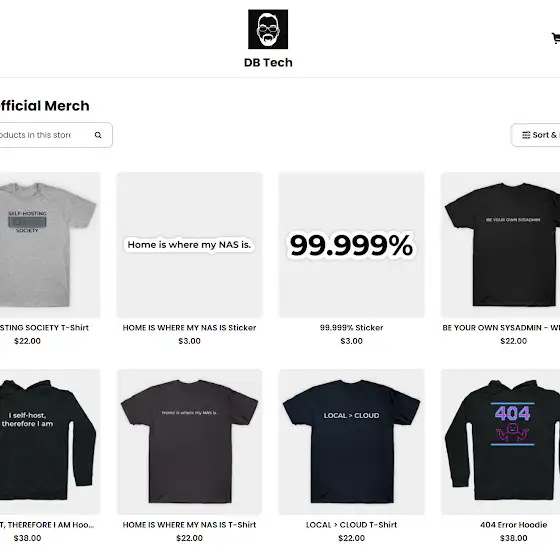Open the Be Your Own Sysadmin shirt image
The image size is (560, 560).
pyautogui.click(x=500, y=245)
